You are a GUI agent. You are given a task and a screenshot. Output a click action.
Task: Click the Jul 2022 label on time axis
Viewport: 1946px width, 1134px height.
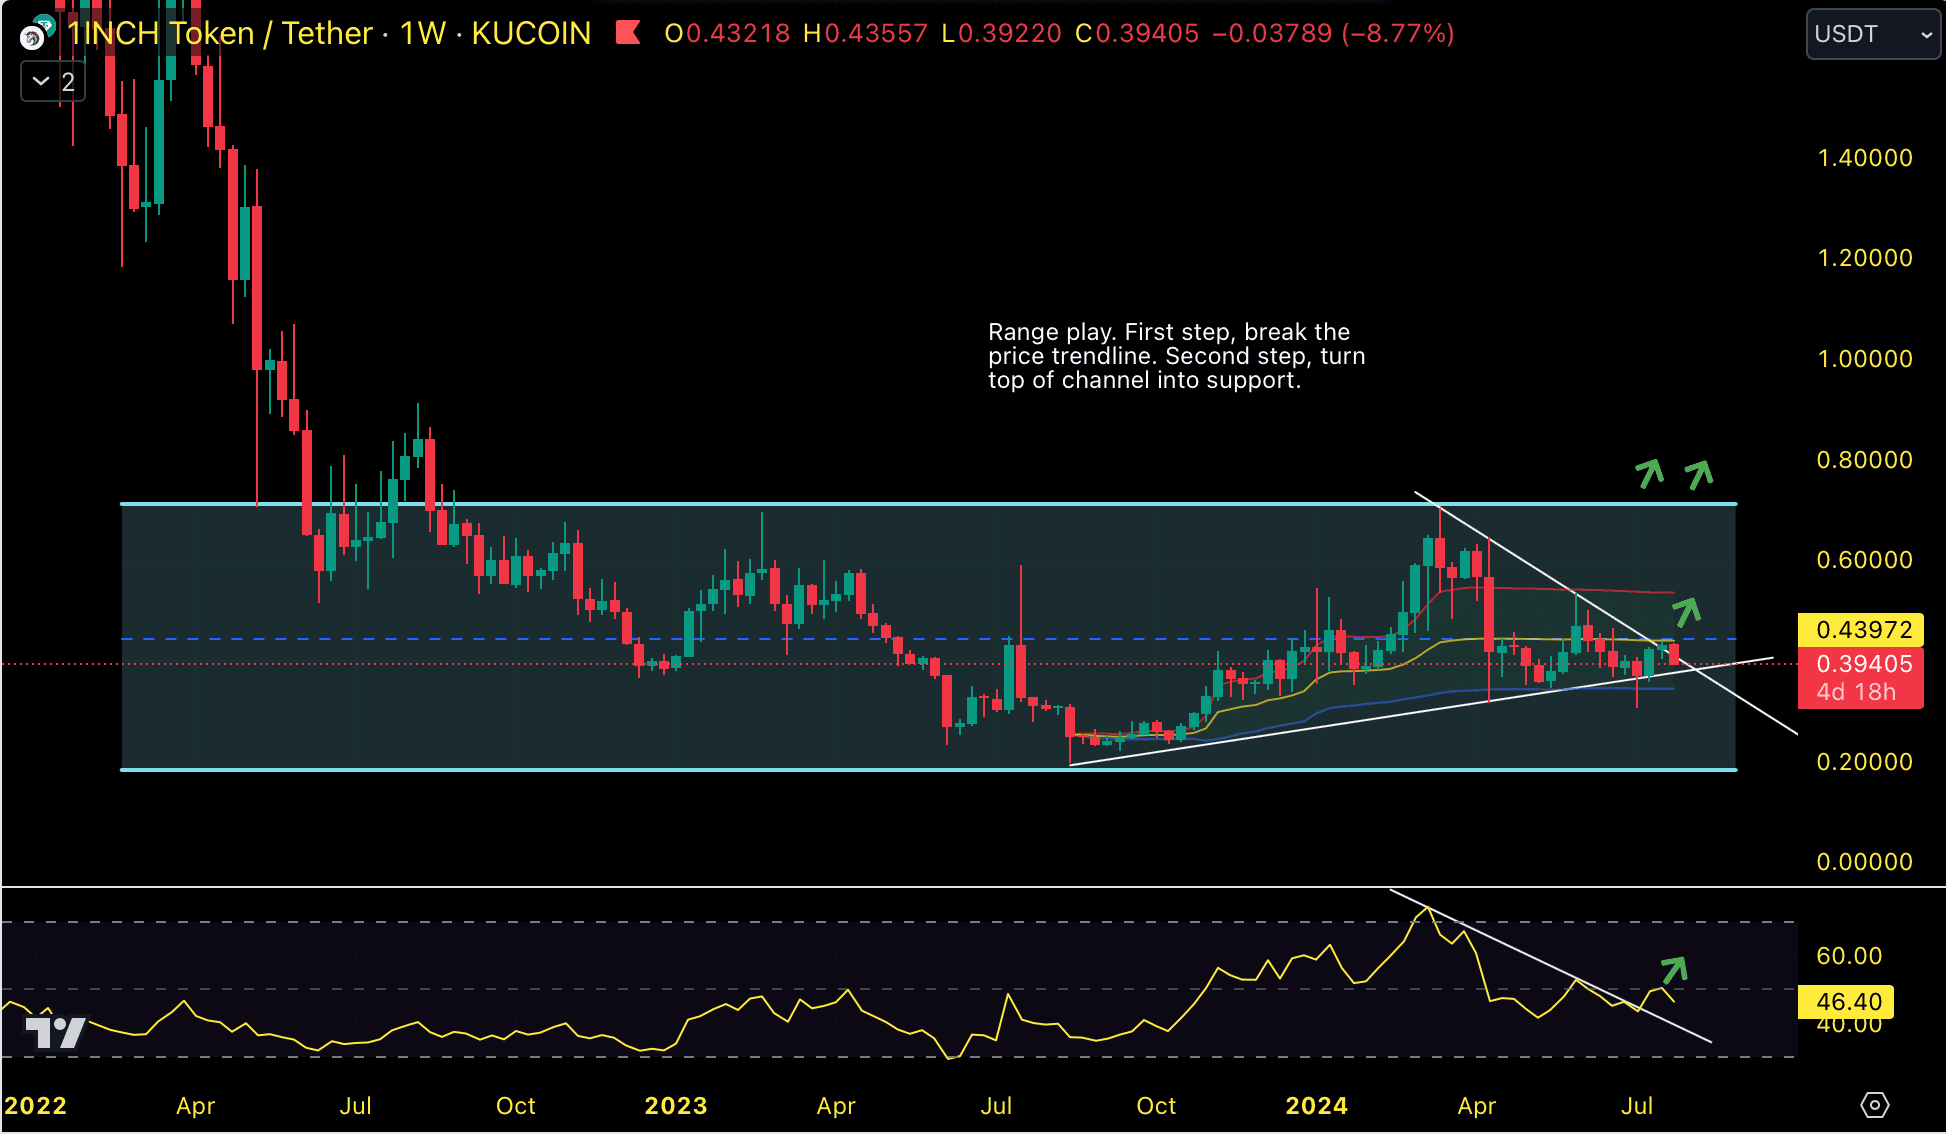click(x=355, y=1106)
